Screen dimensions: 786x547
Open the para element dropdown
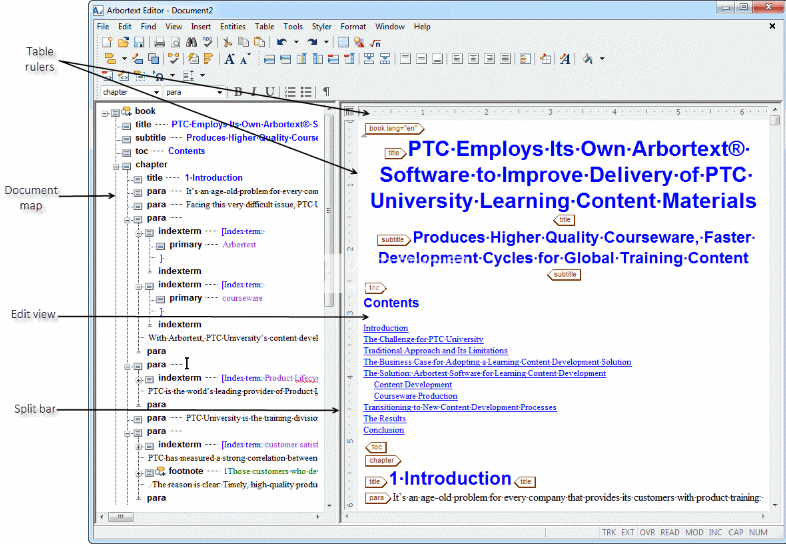[x=220, y=92]
